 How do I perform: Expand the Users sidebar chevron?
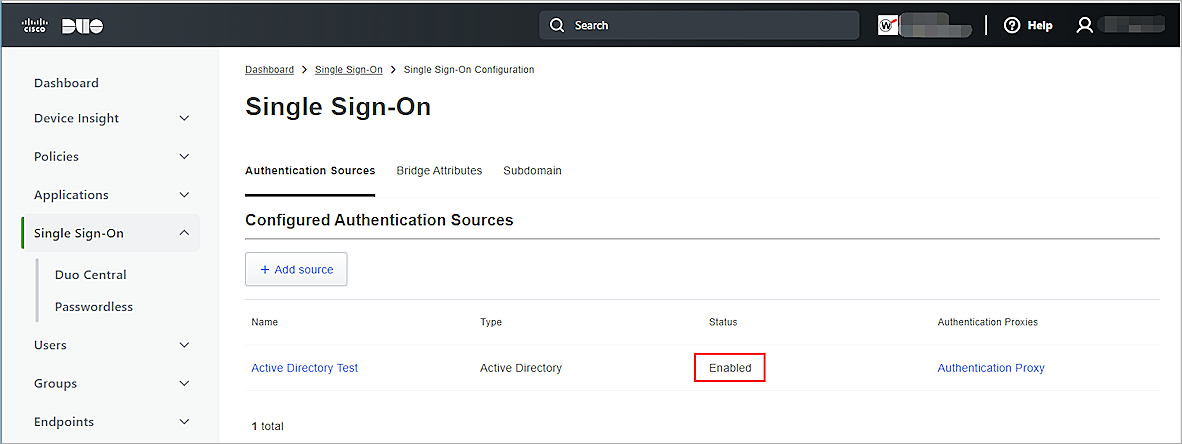tap(184, 345)
